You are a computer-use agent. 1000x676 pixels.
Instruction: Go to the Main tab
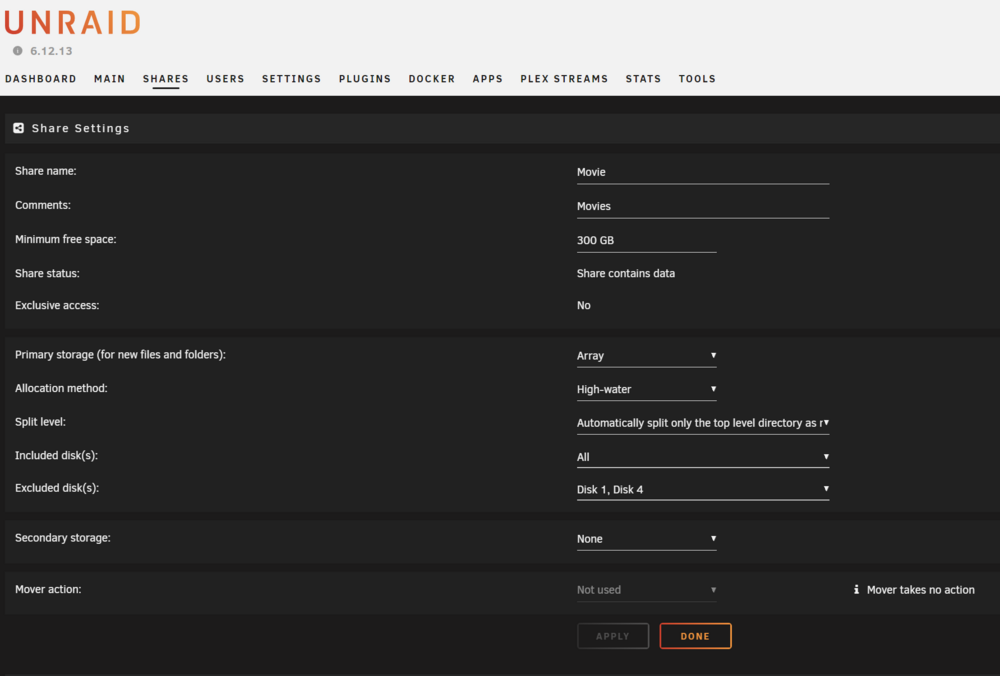(x=110, y=79)
